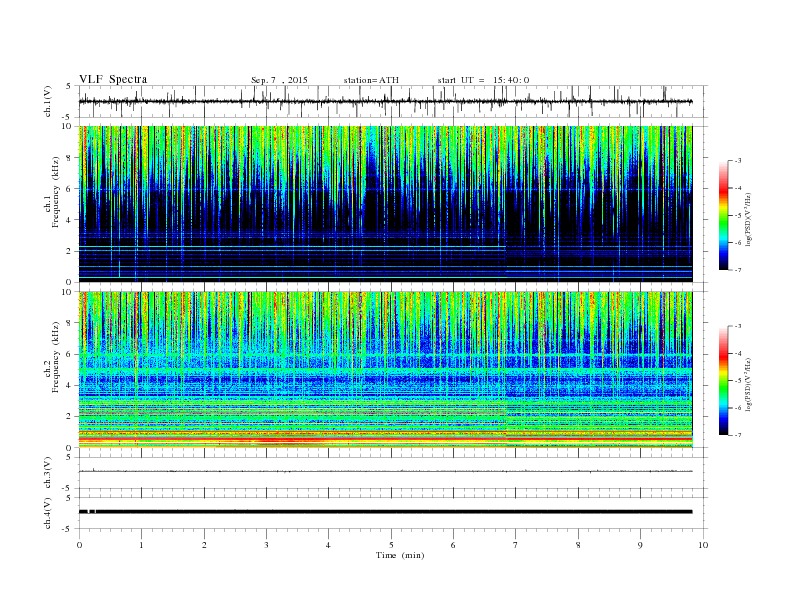The height and width of the screenshot is (612, 792).
Task: Select the "start UT = 15:40:0" text
Action: click(483, 80)
